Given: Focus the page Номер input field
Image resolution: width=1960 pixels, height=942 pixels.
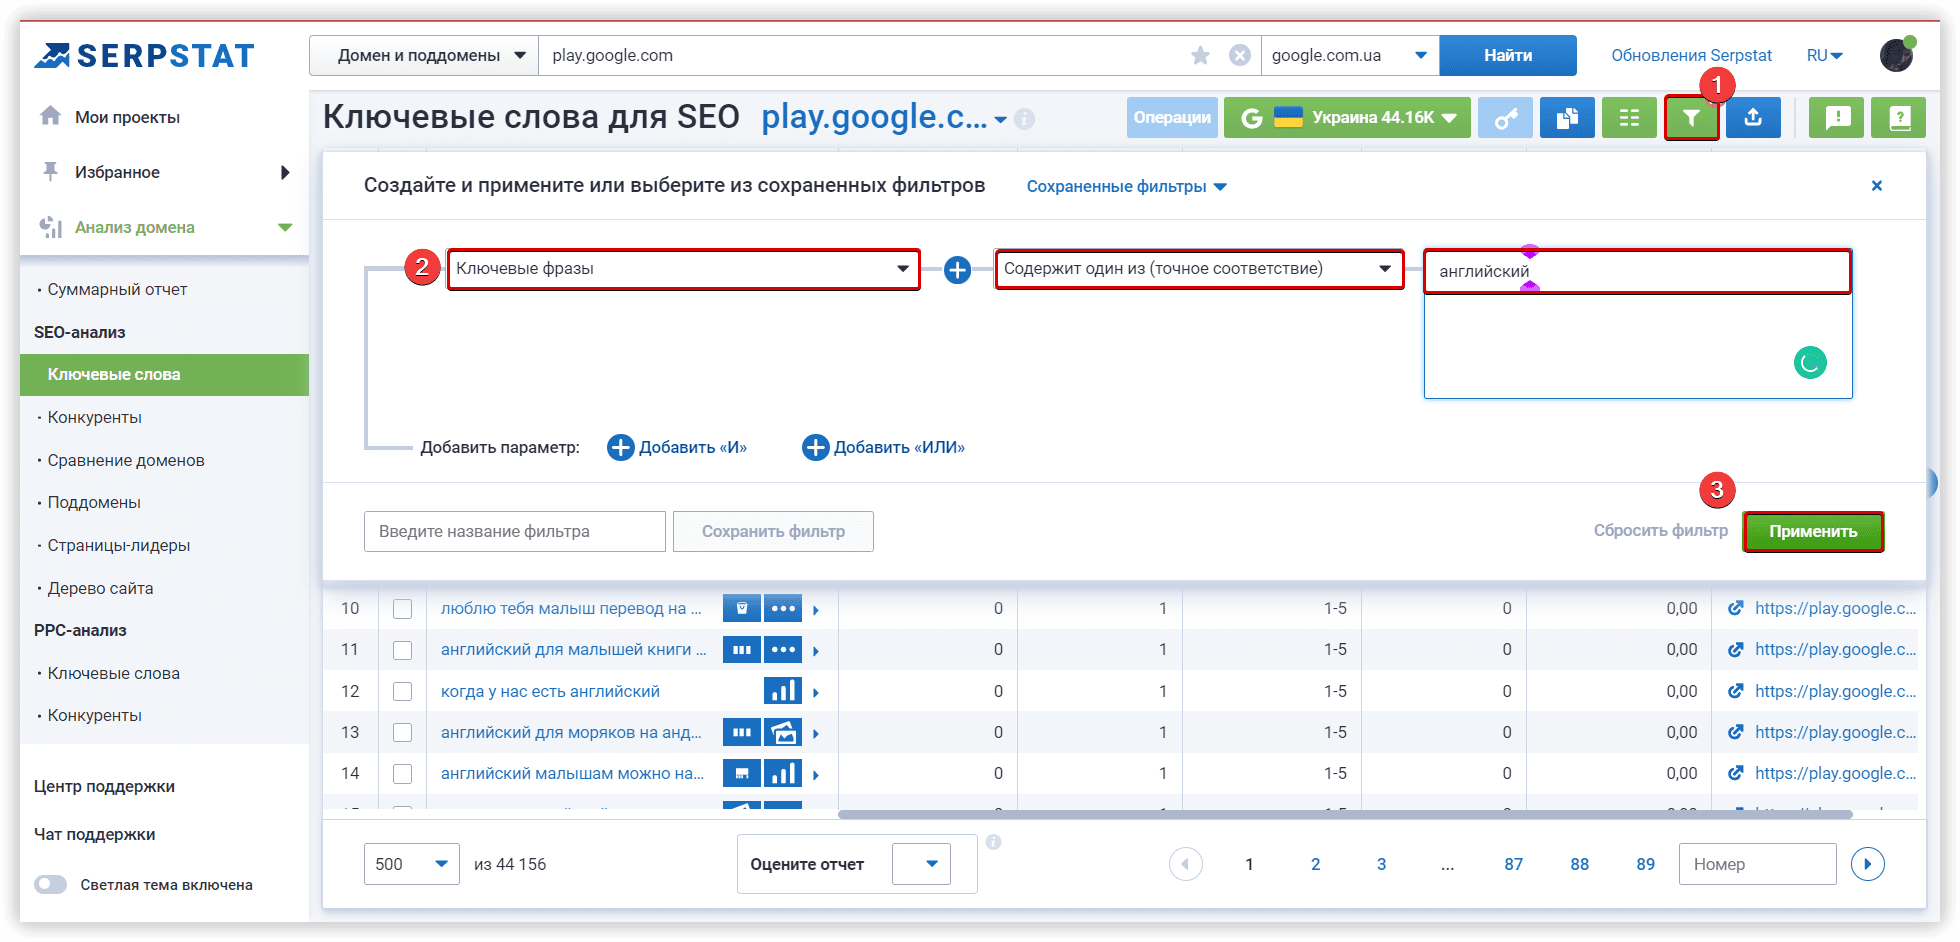Looking at the screenshot, I should click(1757, 864).
